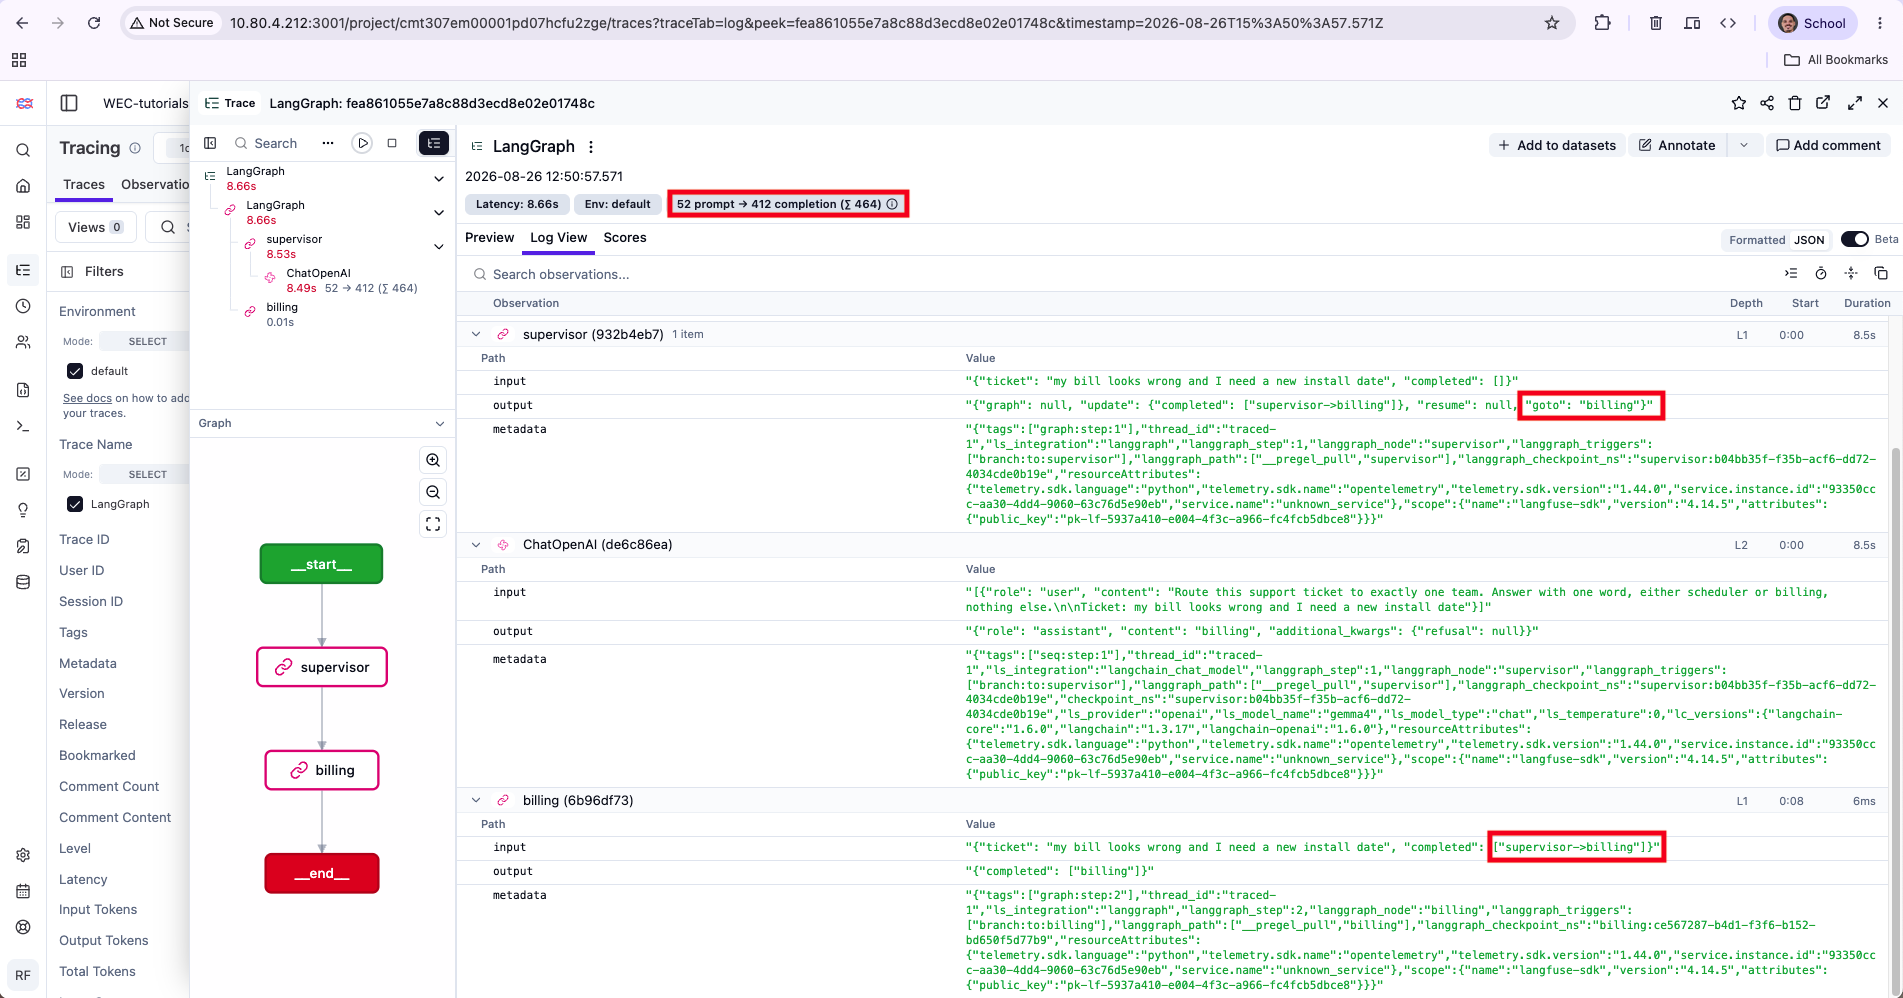Viewport: 1903px width, 998px height.
Task: Open the trace in a new tab
Action: [1823, 103]
